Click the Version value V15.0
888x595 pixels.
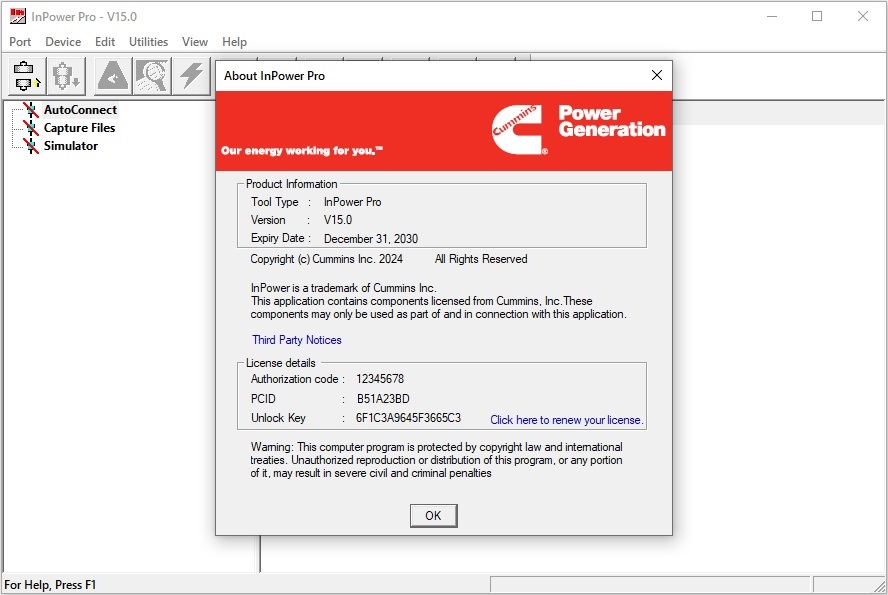[338, 220]
